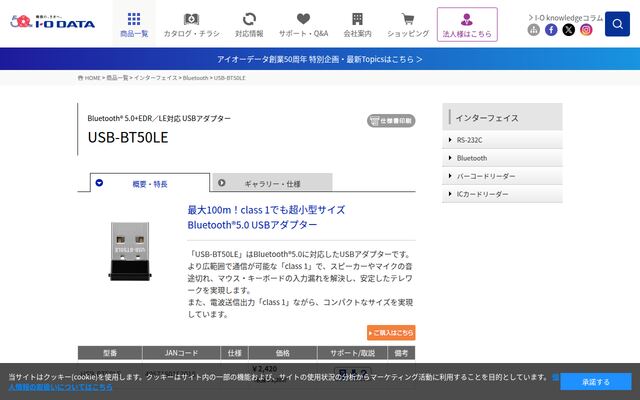The image size is (640, 400).
Task: Click the arrow icon on 概要・特長 tab
Action: click(x=99, y=183)
